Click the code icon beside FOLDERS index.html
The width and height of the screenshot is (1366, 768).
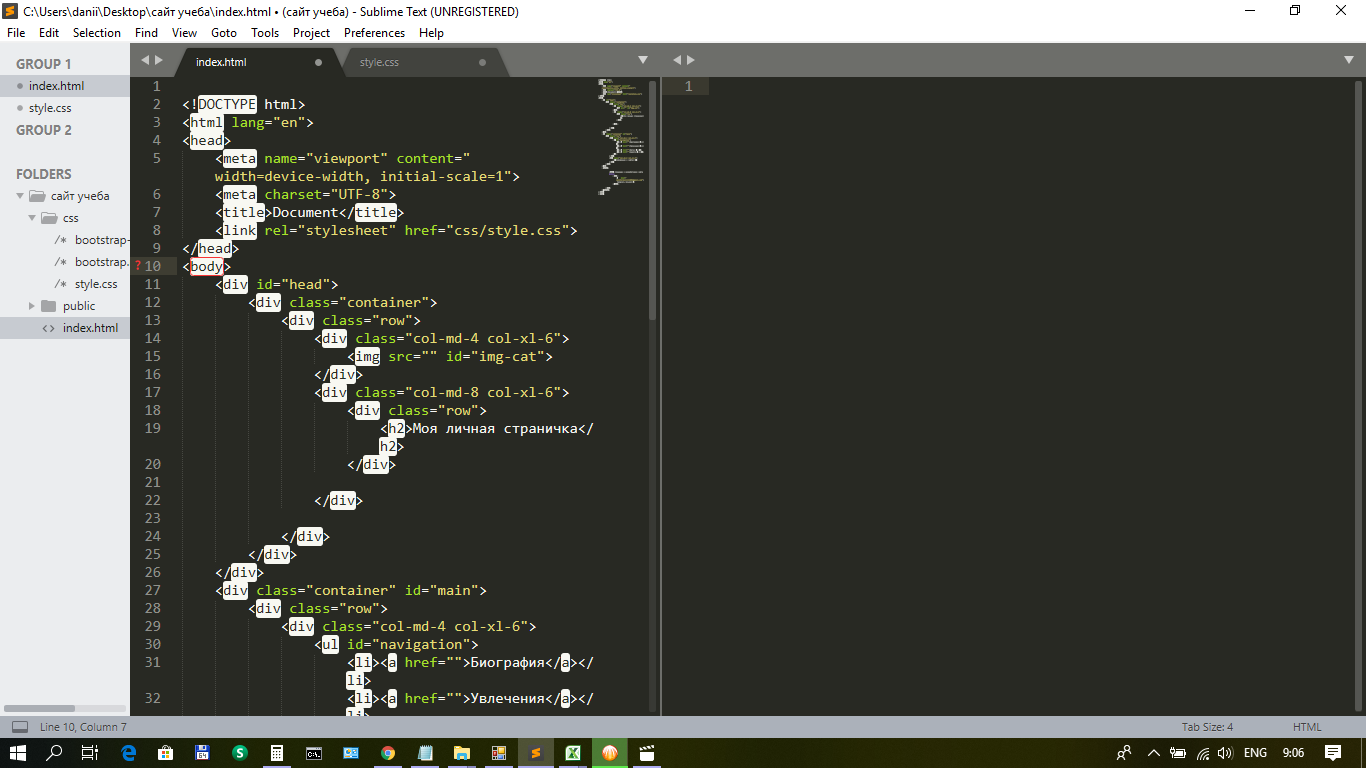coord(49,328)
